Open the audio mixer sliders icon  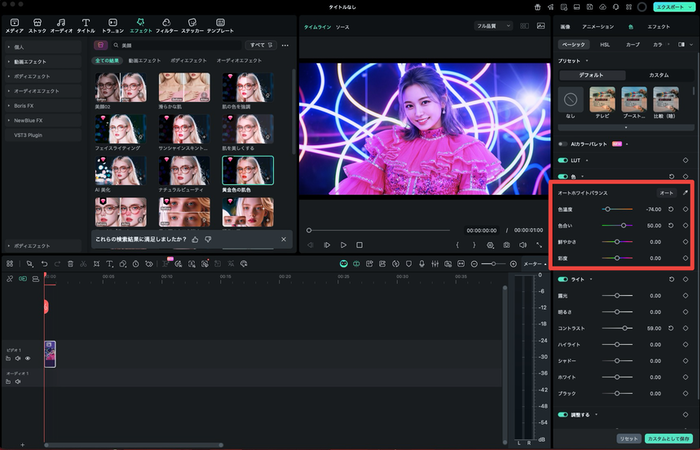(x=435, y=264)
